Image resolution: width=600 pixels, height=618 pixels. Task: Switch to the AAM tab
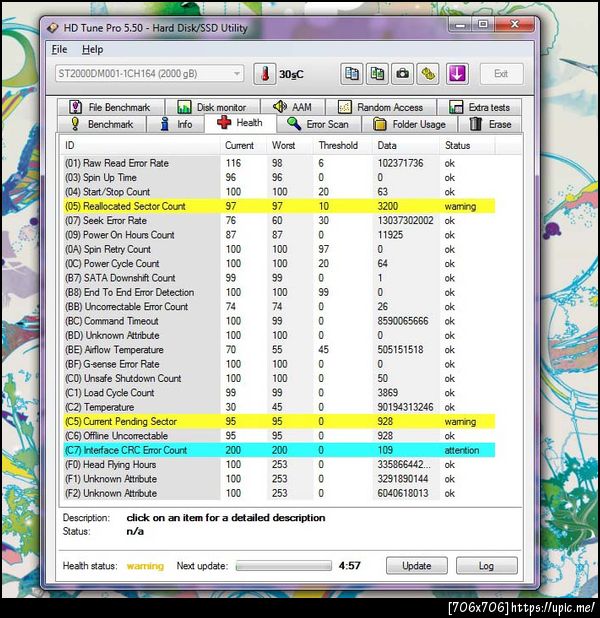(293, 107)
